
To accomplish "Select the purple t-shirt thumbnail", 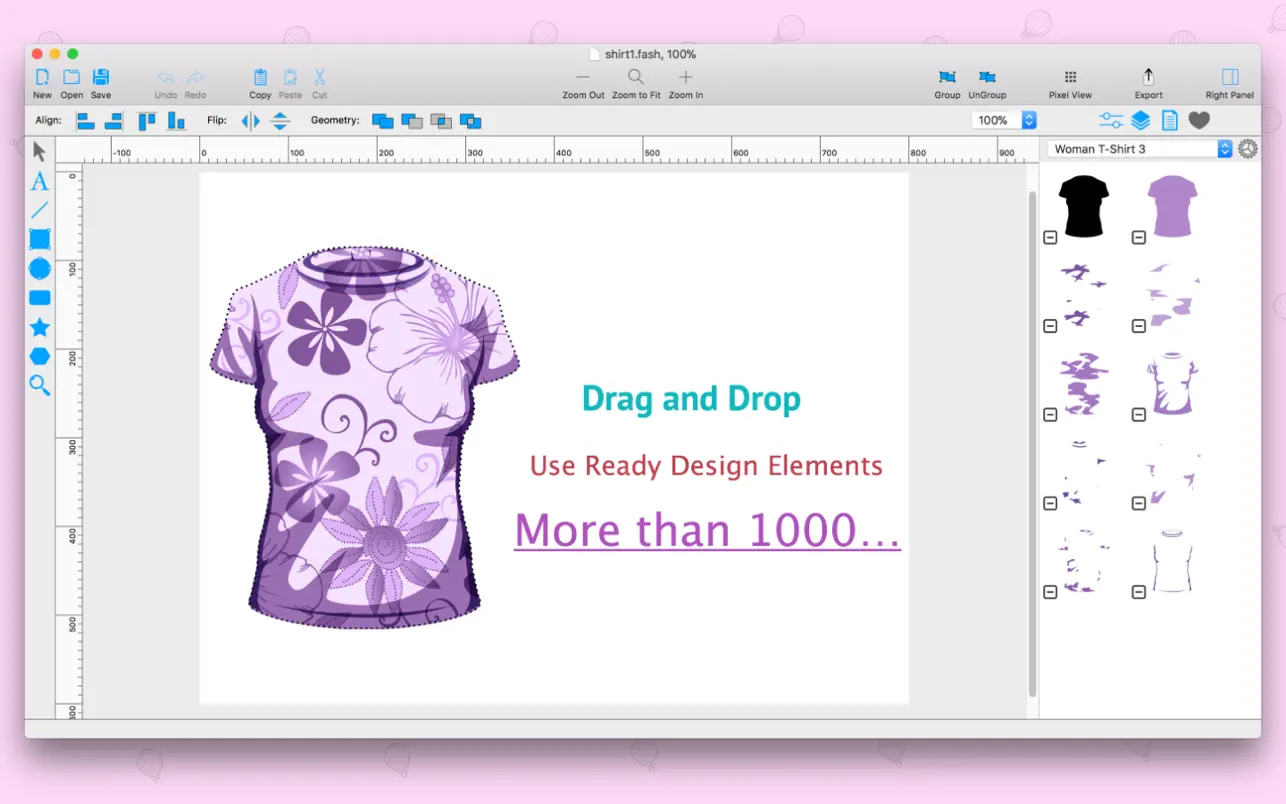I will pyautogui.click(x=1170, y=203).
